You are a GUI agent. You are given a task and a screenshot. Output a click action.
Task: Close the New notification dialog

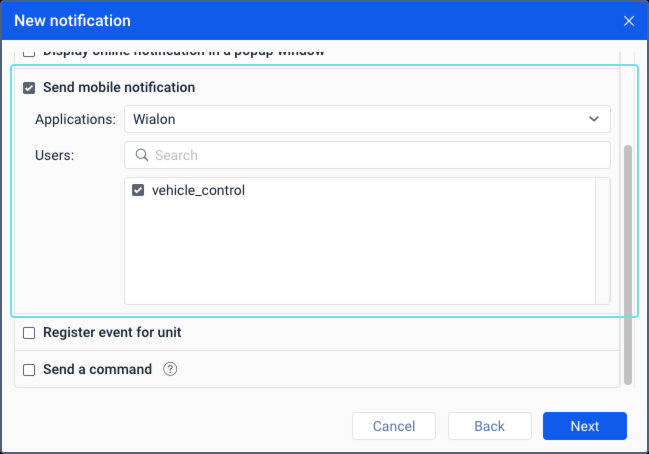629,20
